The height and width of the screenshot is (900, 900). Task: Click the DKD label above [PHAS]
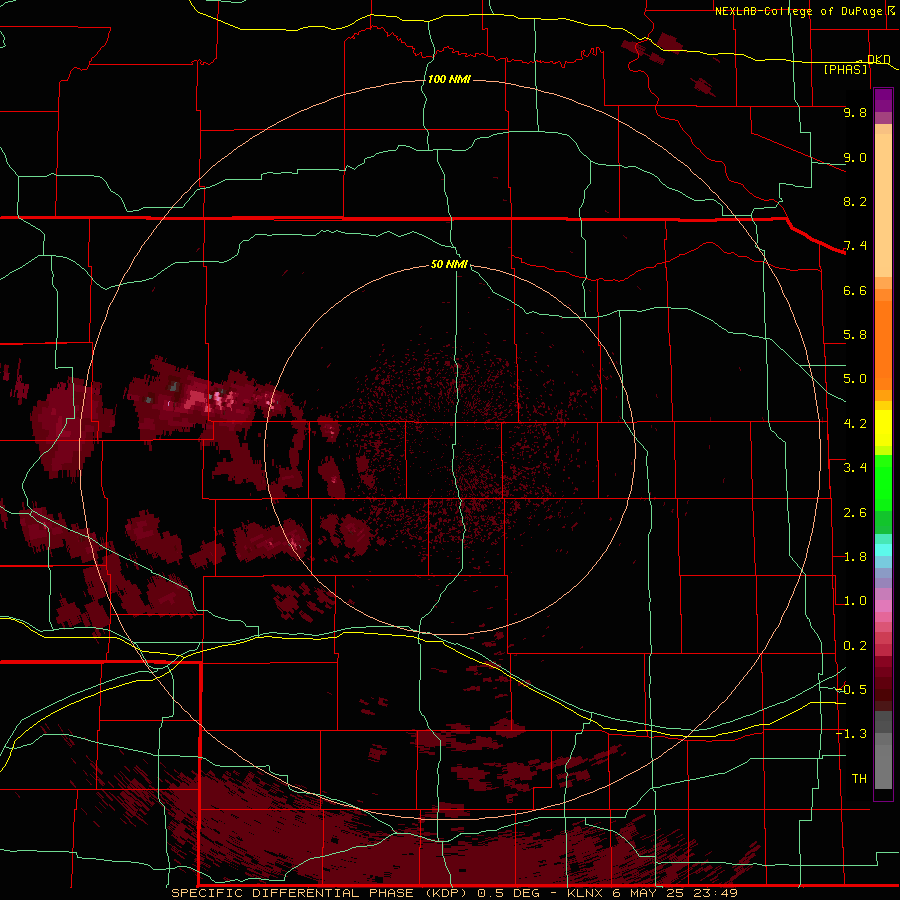pos(879,59)
